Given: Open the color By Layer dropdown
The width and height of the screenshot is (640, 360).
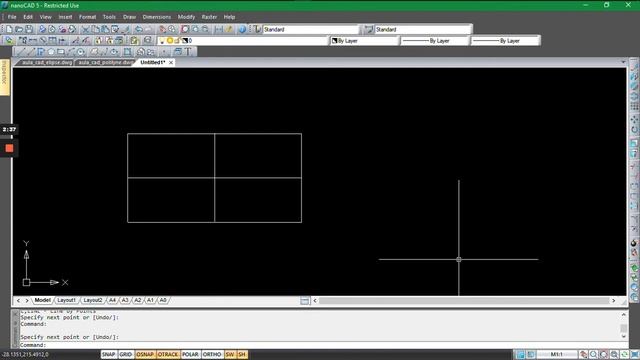Looking at the screenshot, I should [x=365, y=41].
